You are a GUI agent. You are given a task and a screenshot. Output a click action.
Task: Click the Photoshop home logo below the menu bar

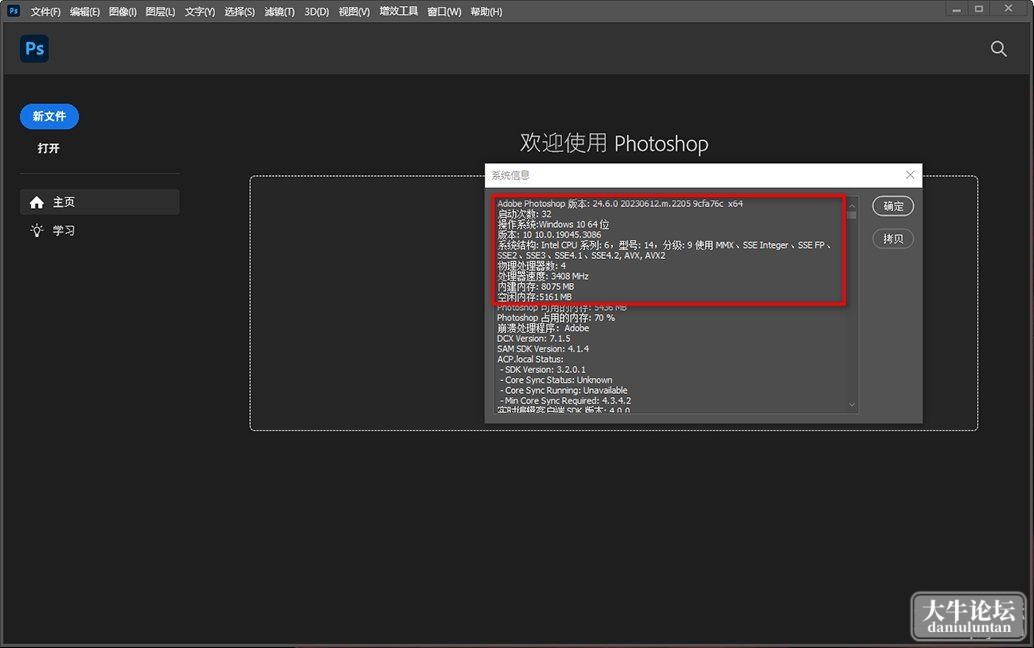(34, 49)
